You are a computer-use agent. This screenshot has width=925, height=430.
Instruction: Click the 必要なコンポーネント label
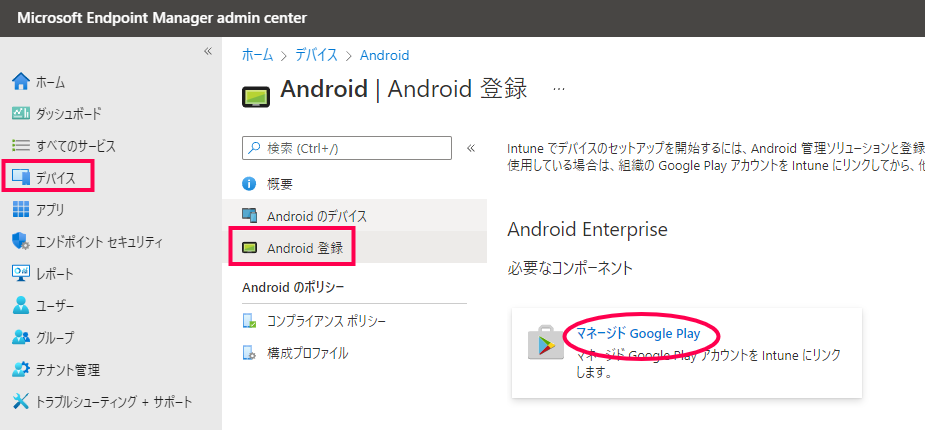click(570, 268)
